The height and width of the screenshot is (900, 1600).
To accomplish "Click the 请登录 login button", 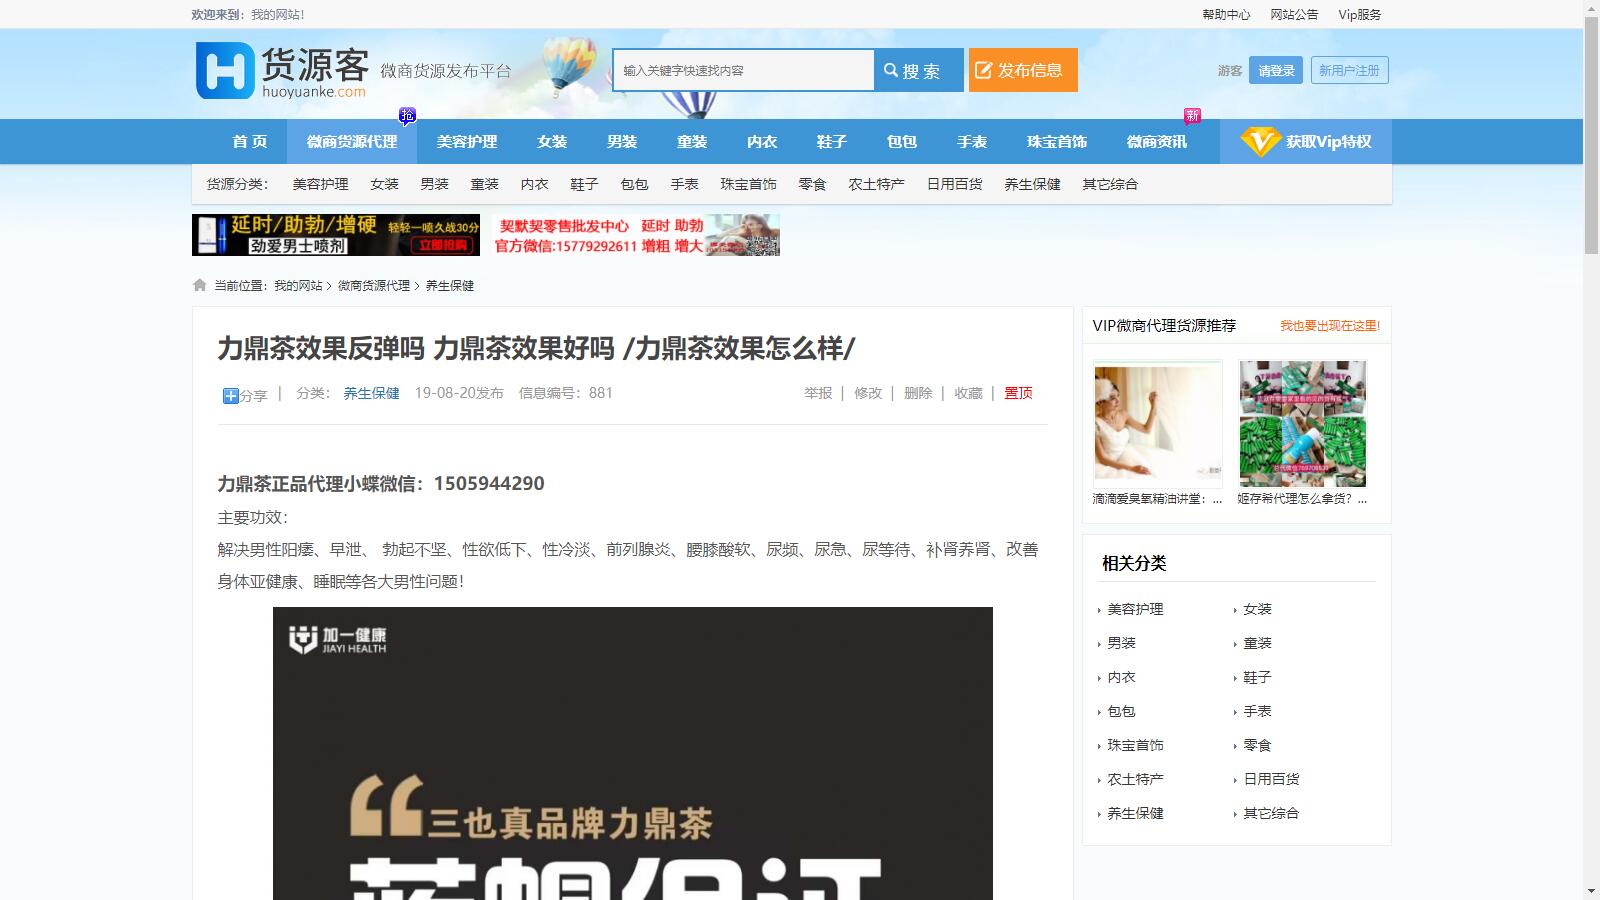I will coord(1275,70).
